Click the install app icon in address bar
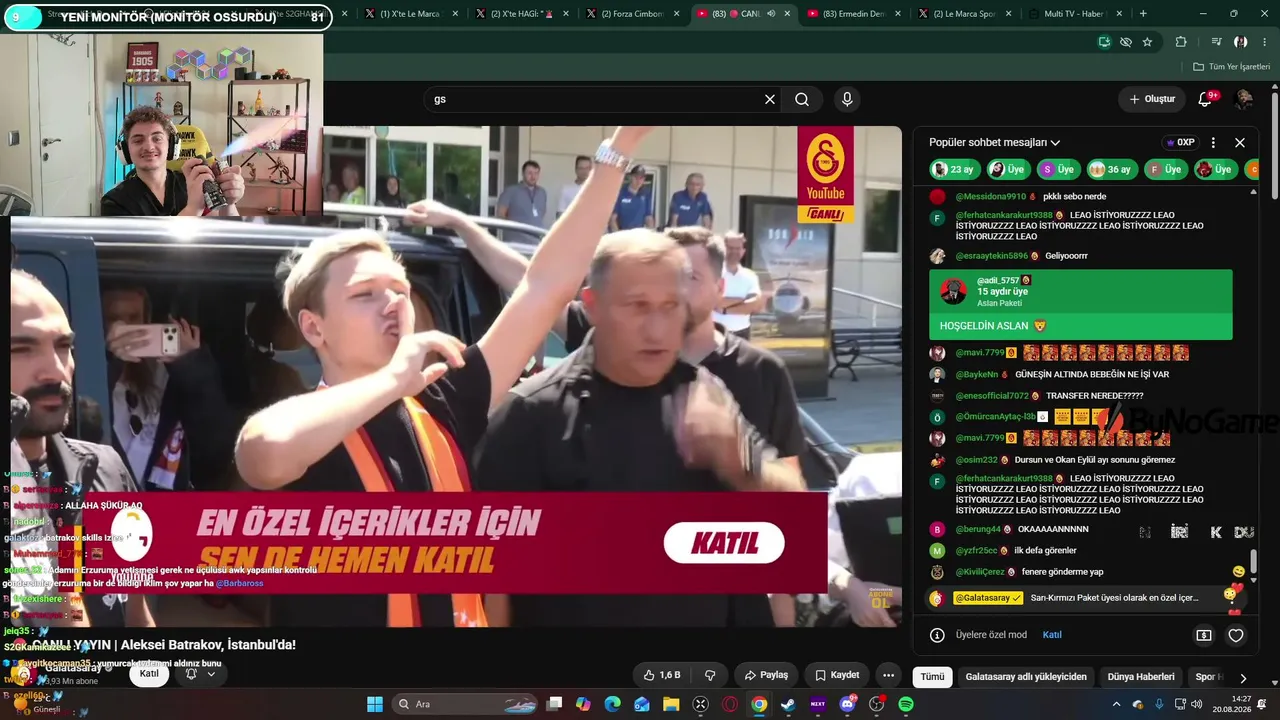1280x720 pixels. click(1104, 42)
